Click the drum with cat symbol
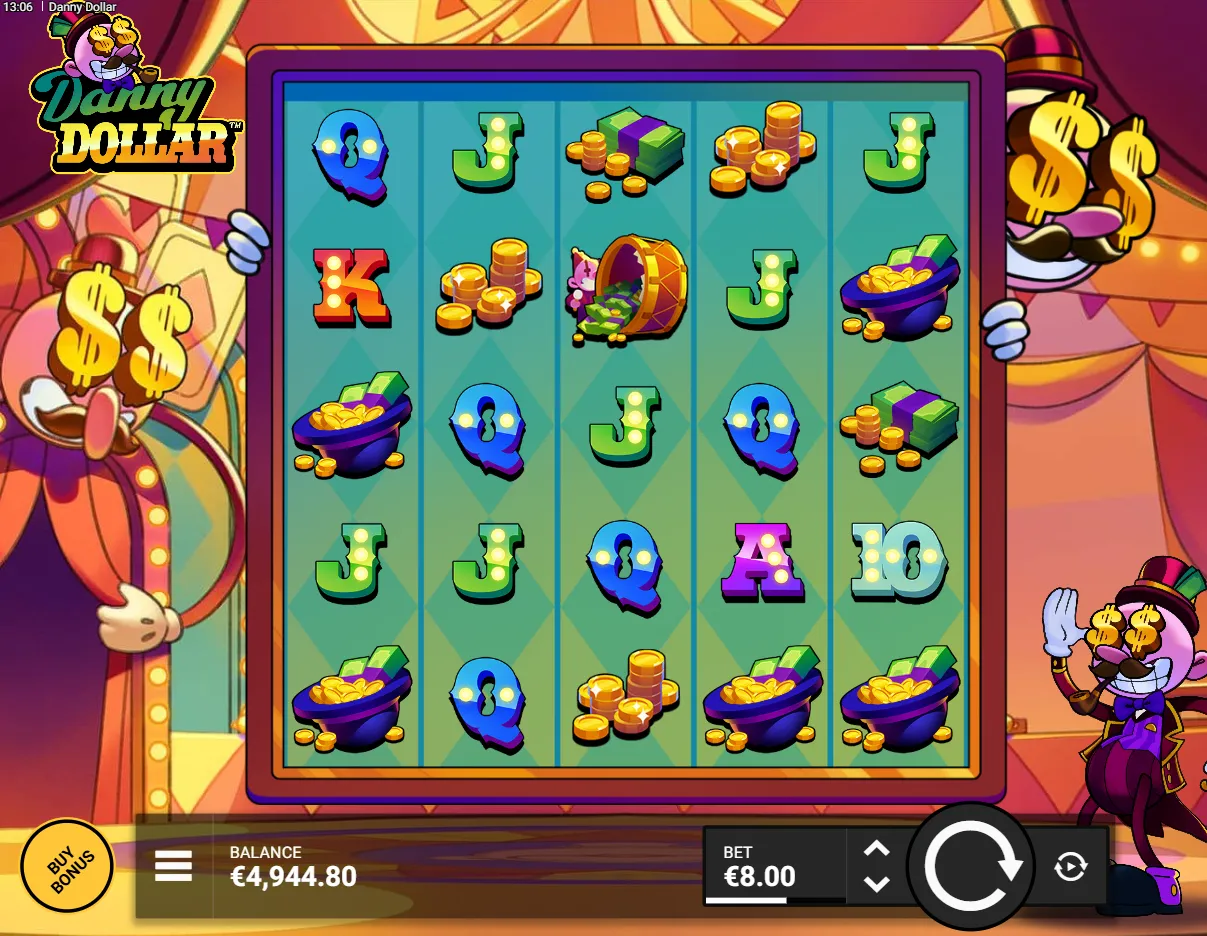Viewport: 1207px width, 936px height. [627, 290]
